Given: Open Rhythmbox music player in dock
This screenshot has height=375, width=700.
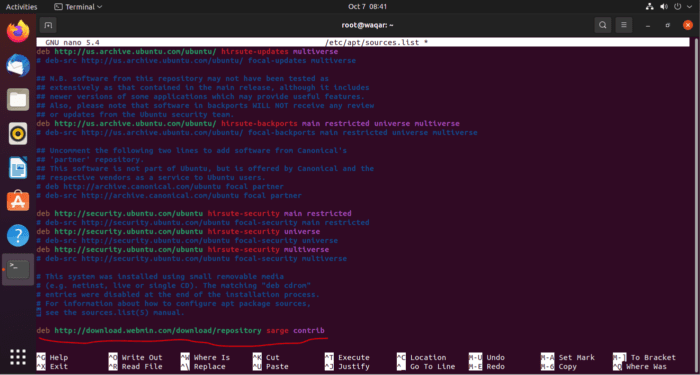Looking at the screenshot, I should (18, 133).
